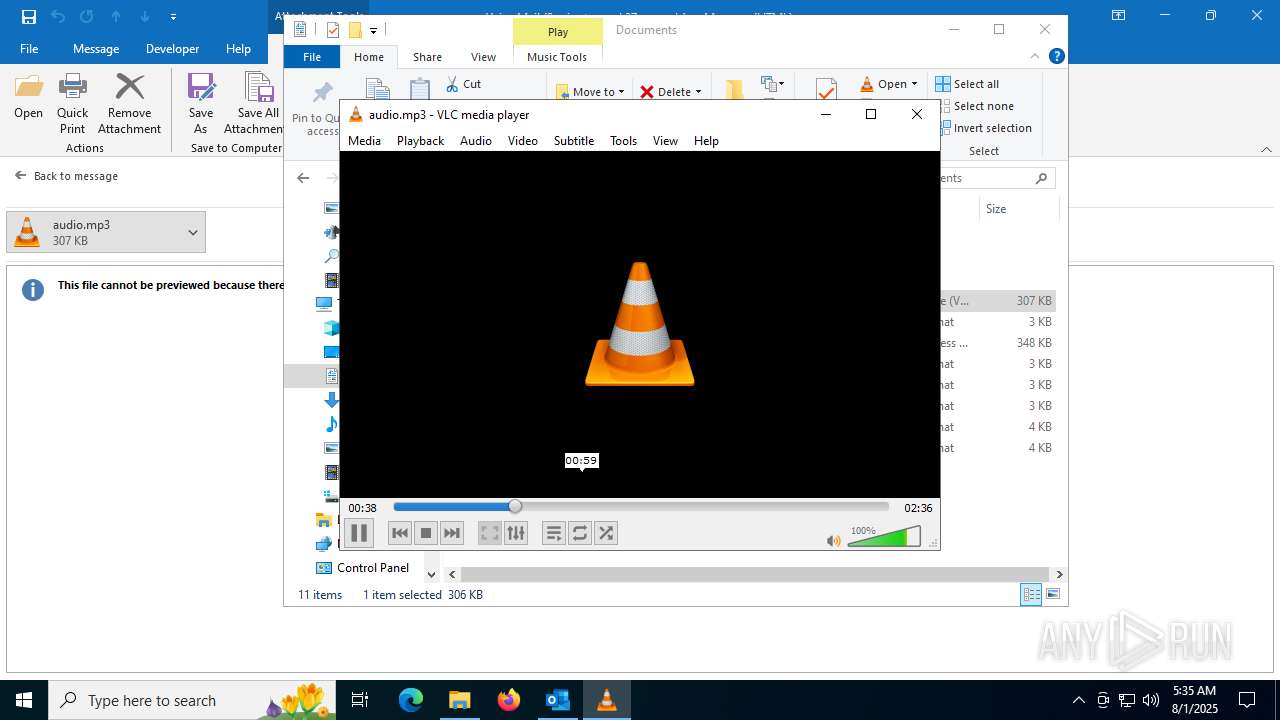Image resolution: width=1280 pixels, height=720 pixels.
Task: Click Quick Print in Outlook ribbon
Action: tap(72, 103)
